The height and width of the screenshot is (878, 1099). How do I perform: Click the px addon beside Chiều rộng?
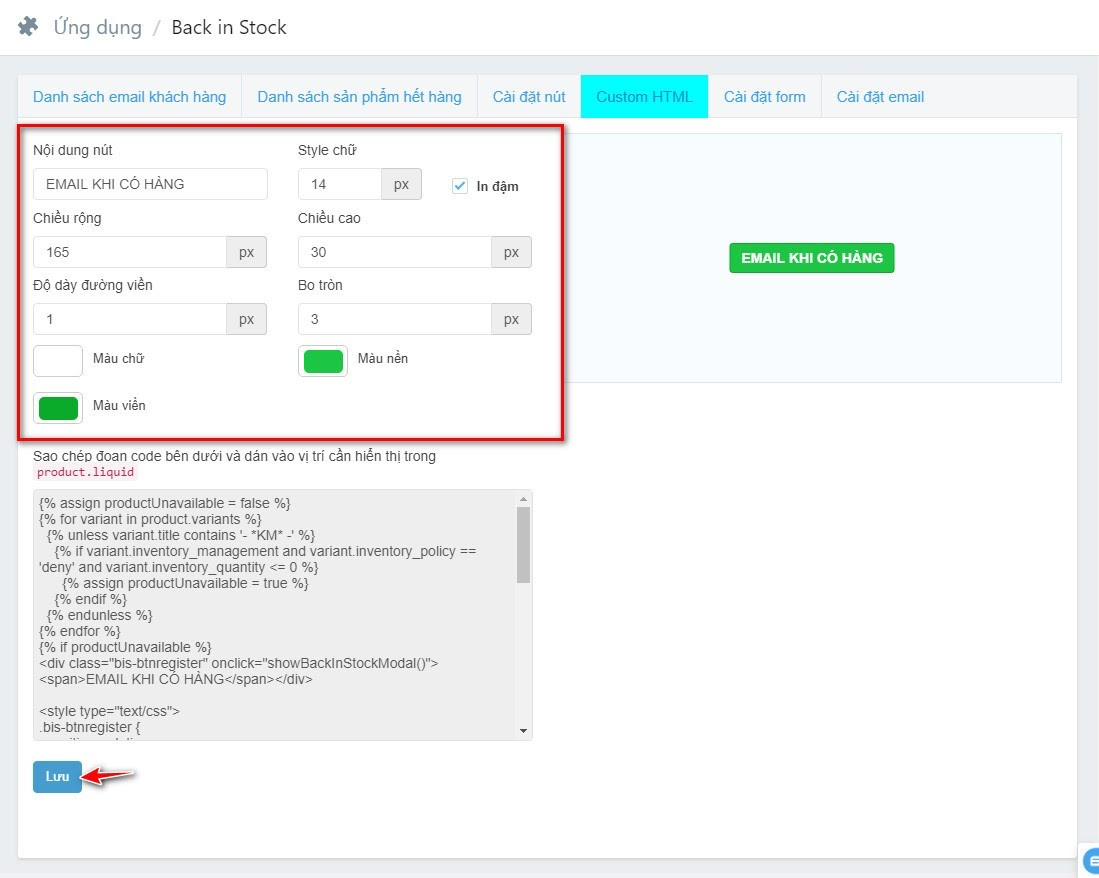click(247, 252)
